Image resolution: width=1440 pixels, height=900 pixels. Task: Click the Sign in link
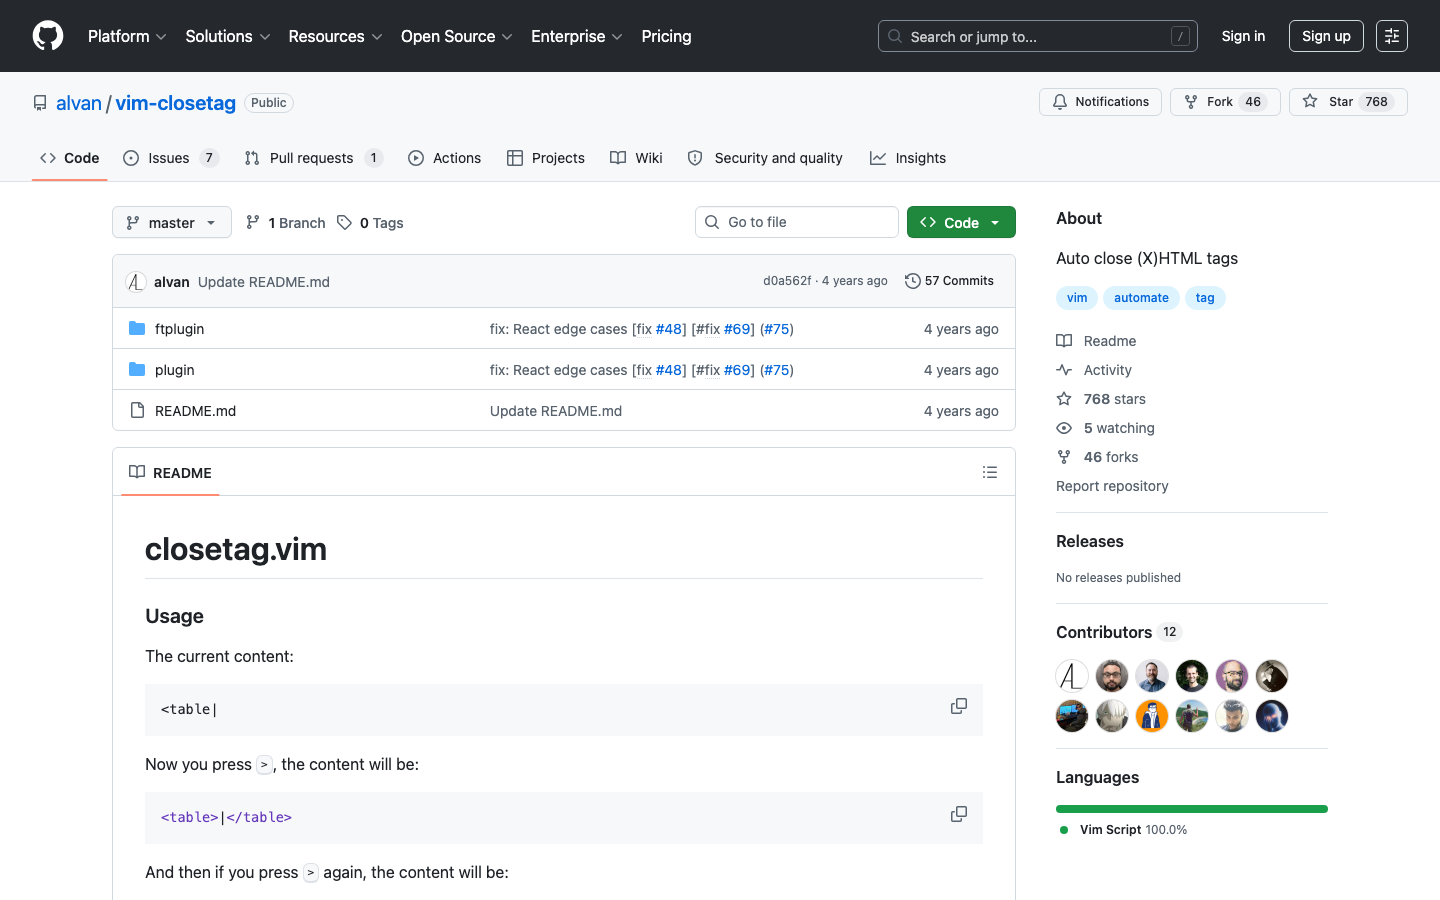[x=1243, y=36]
